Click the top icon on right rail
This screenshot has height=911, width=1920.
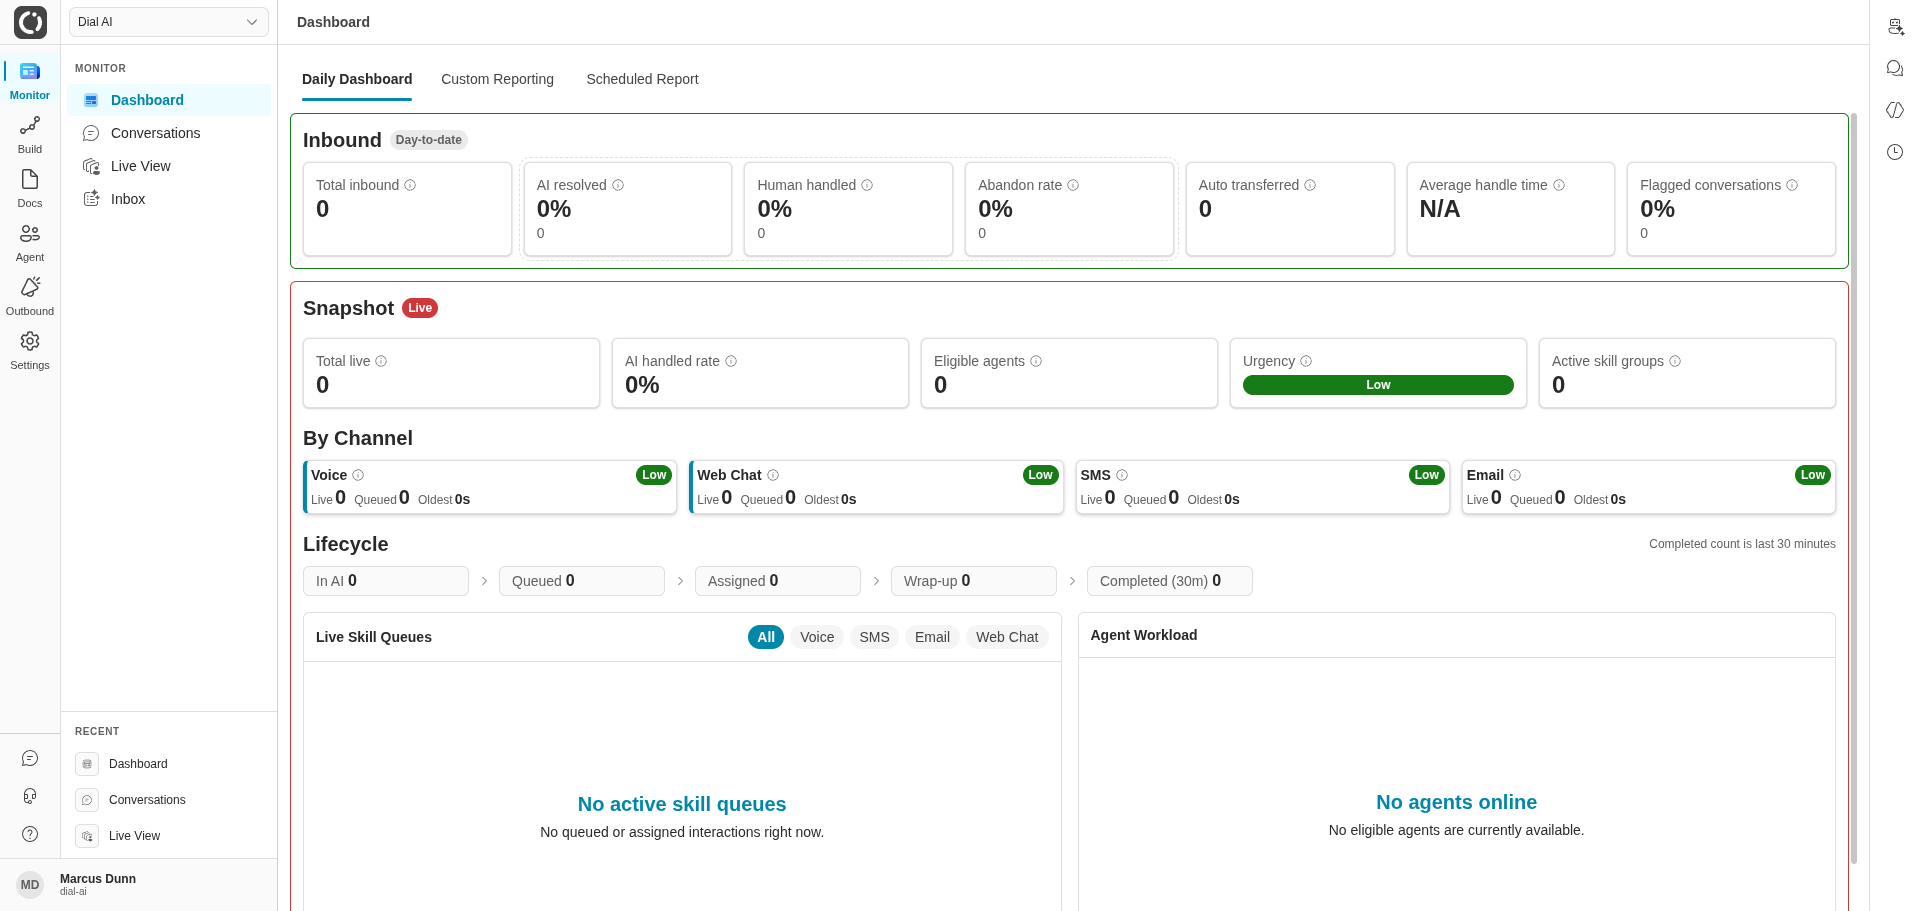click(1895, 27)
